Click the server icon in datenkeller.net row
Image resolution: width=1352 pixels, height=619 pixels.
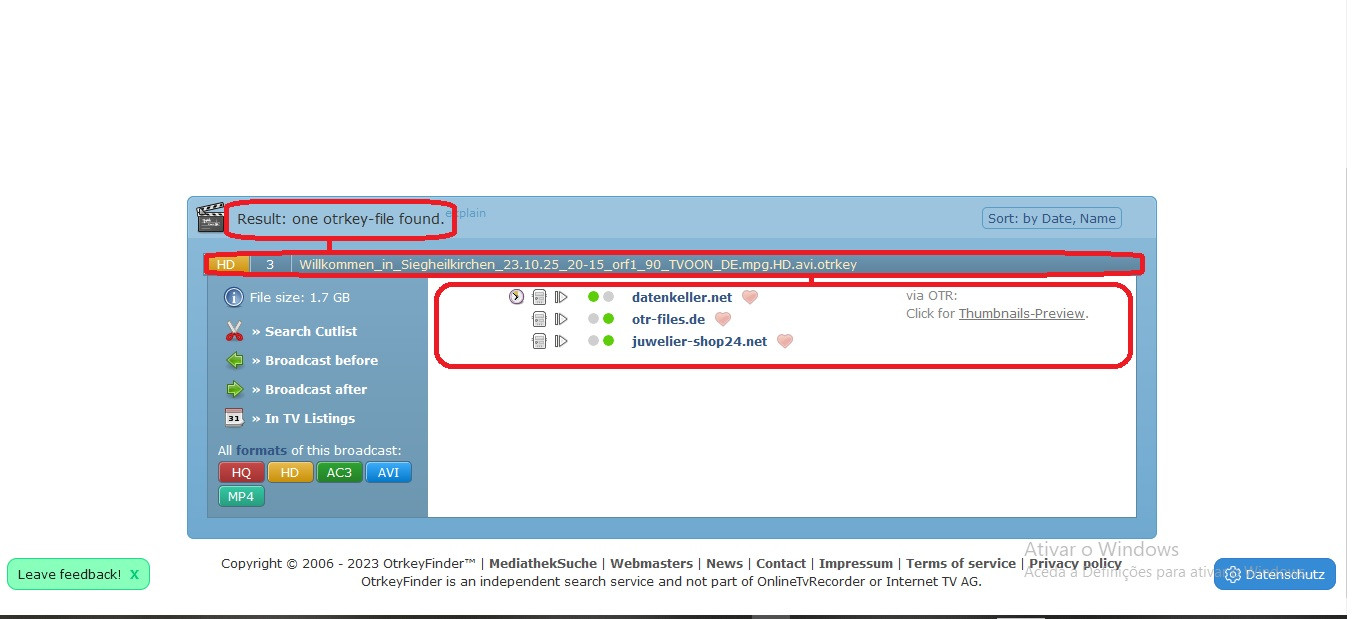click(x=539, y=297)
